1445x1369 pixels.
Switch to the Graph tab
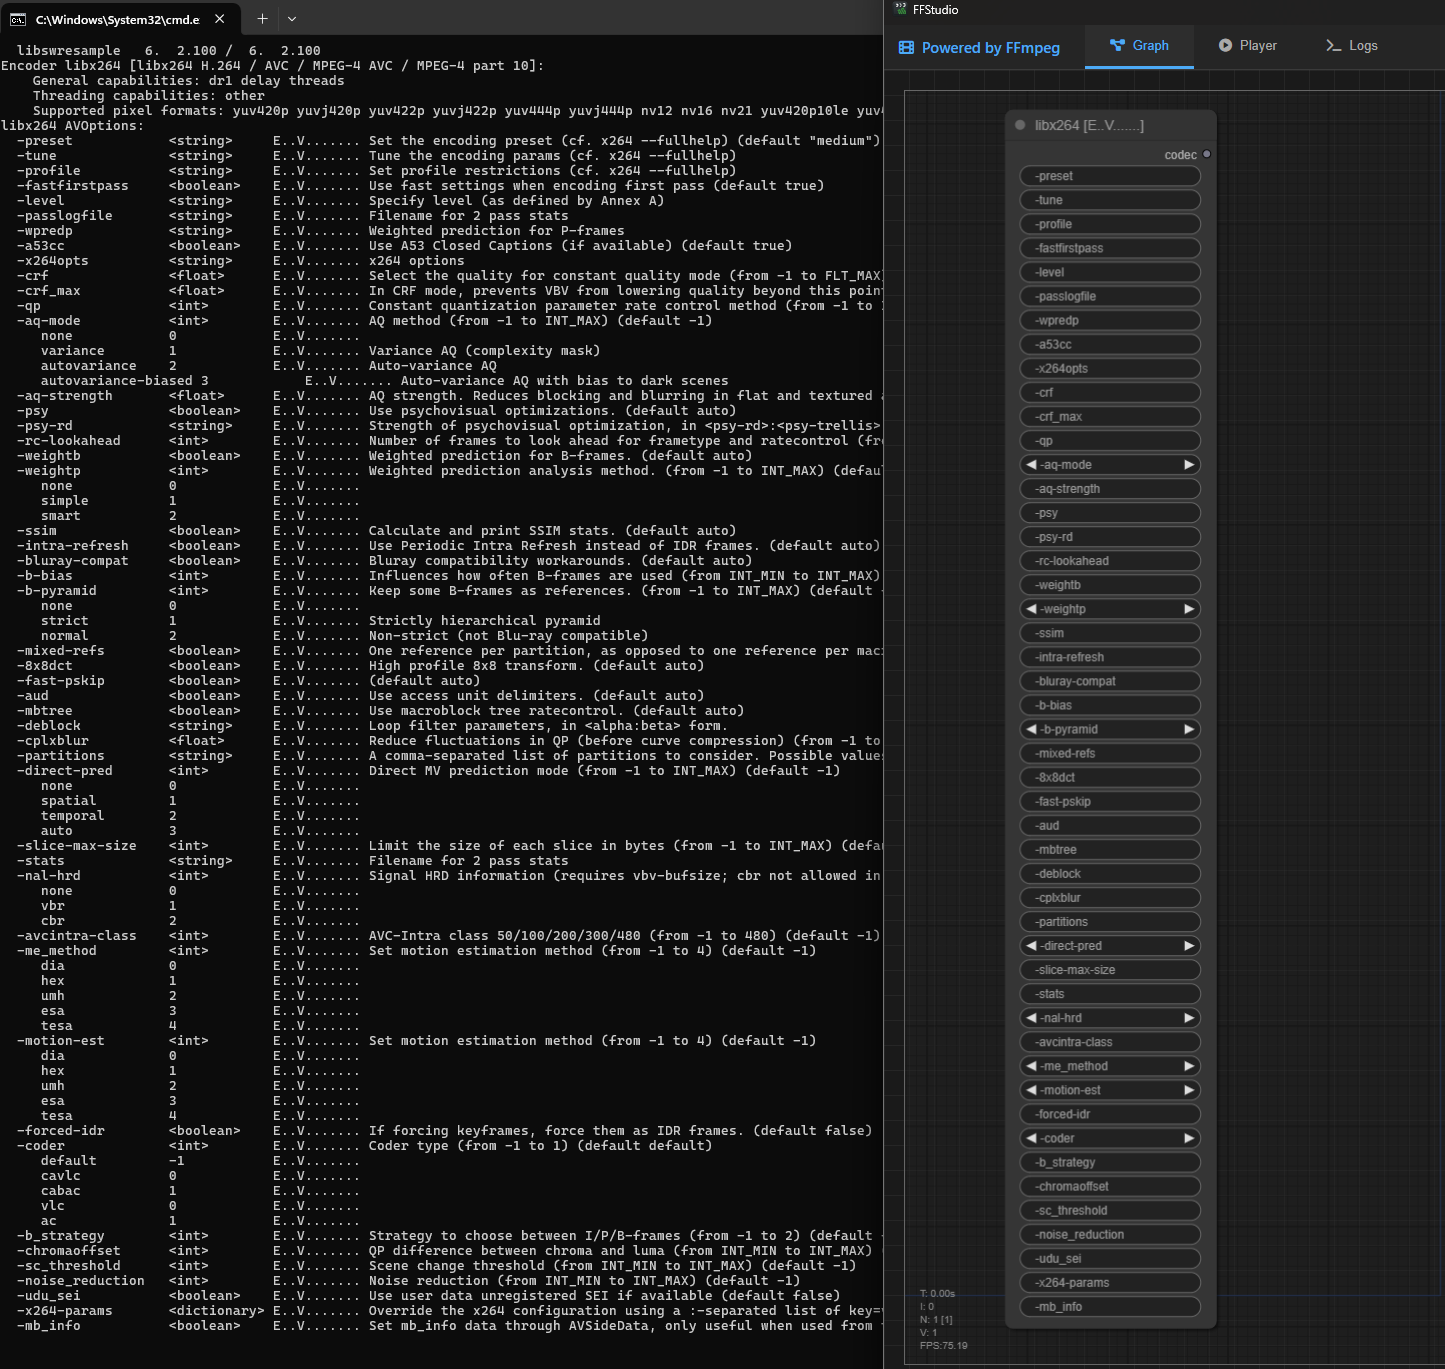pos(1139,46)
